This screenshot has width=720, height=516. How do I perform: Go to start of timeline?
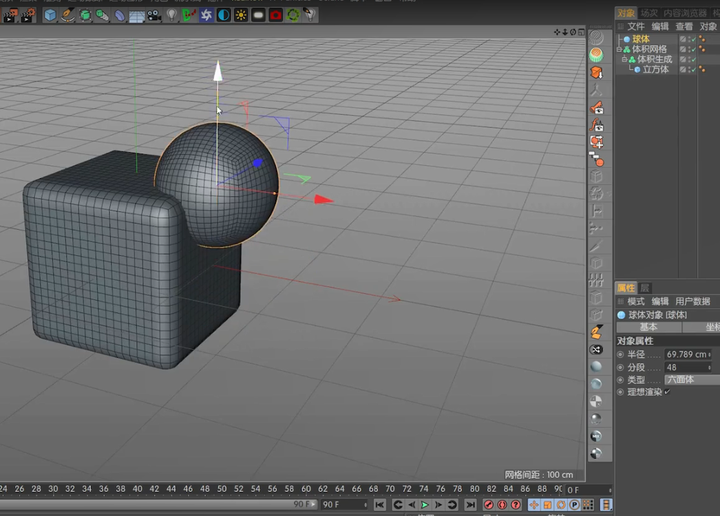[380, 505]
